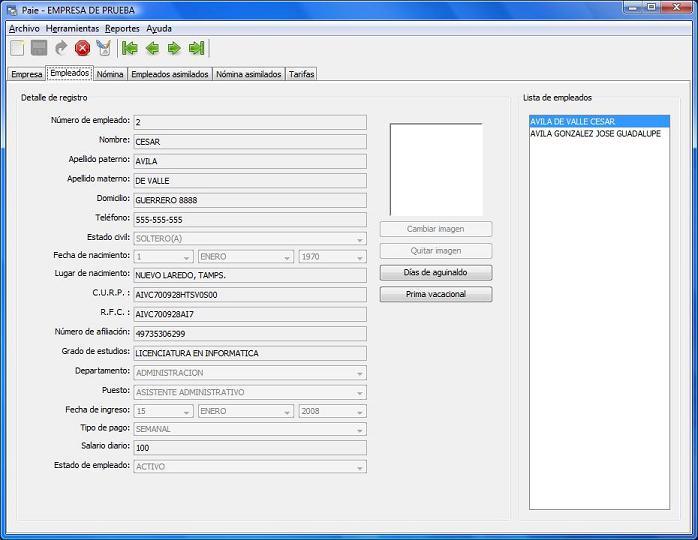The width and height of the screenshot is (698, 540).
Task: Go to first record with green arrow
Action: click(x=130, y=48)
